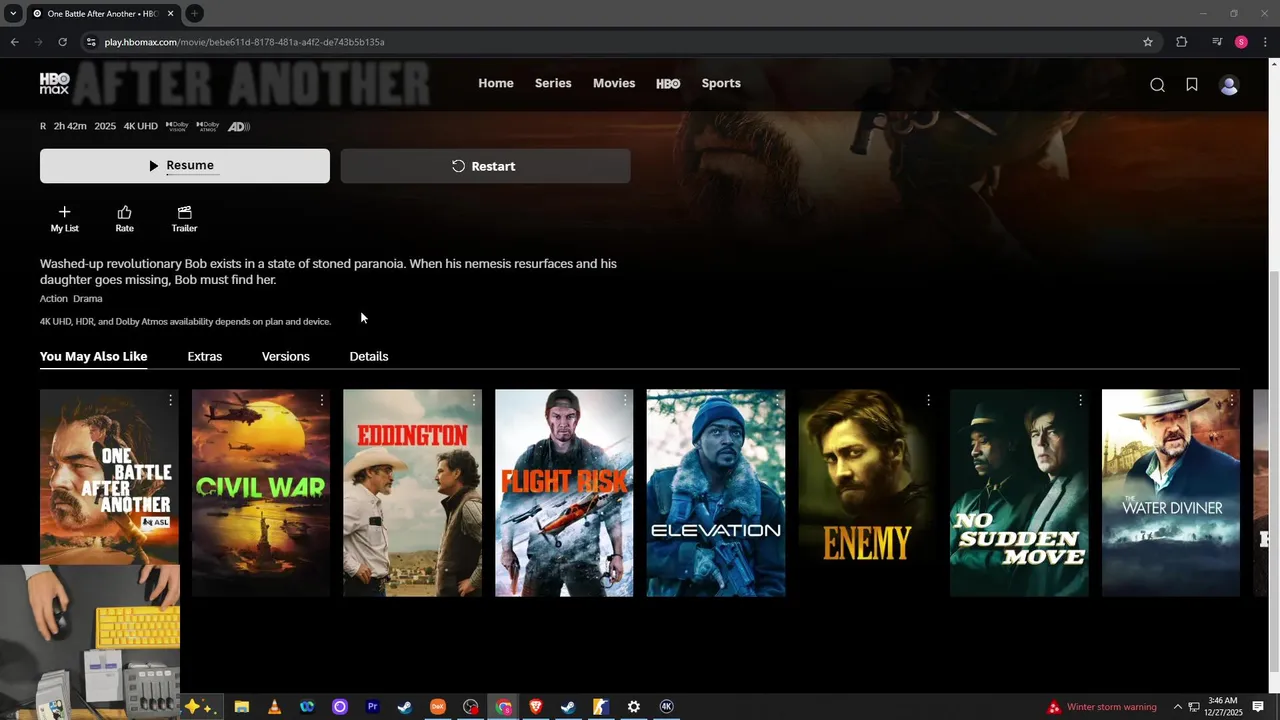
Task: Open Series in HBO Max navigation
Action: tap(553, 84)
